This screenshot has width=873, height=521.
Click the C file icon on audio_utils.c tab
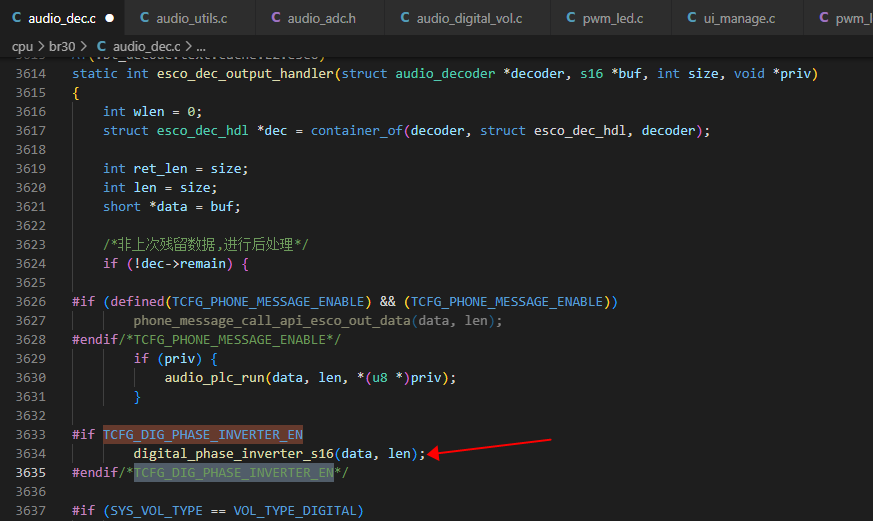tap(144, 18)
